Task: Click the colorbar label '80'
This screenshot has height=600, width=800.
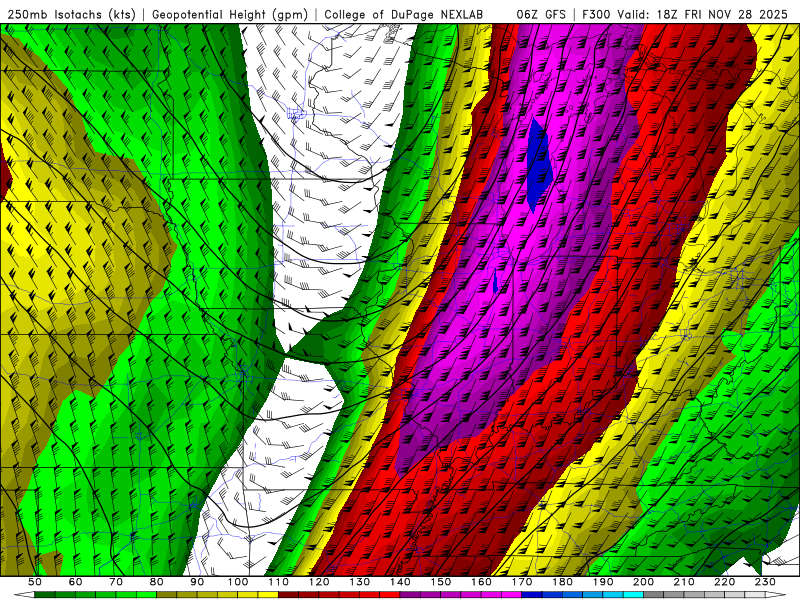Action: tap(156, 582)
